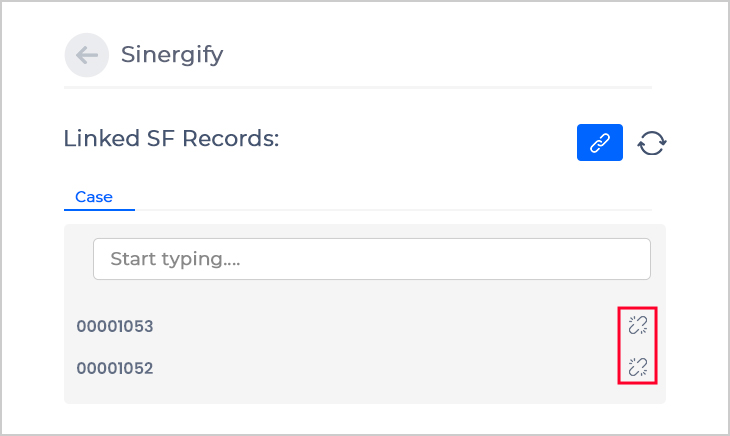Screen dimensions: 730x436
Task: Unlink case 00001053
Action: pos(637,325)
